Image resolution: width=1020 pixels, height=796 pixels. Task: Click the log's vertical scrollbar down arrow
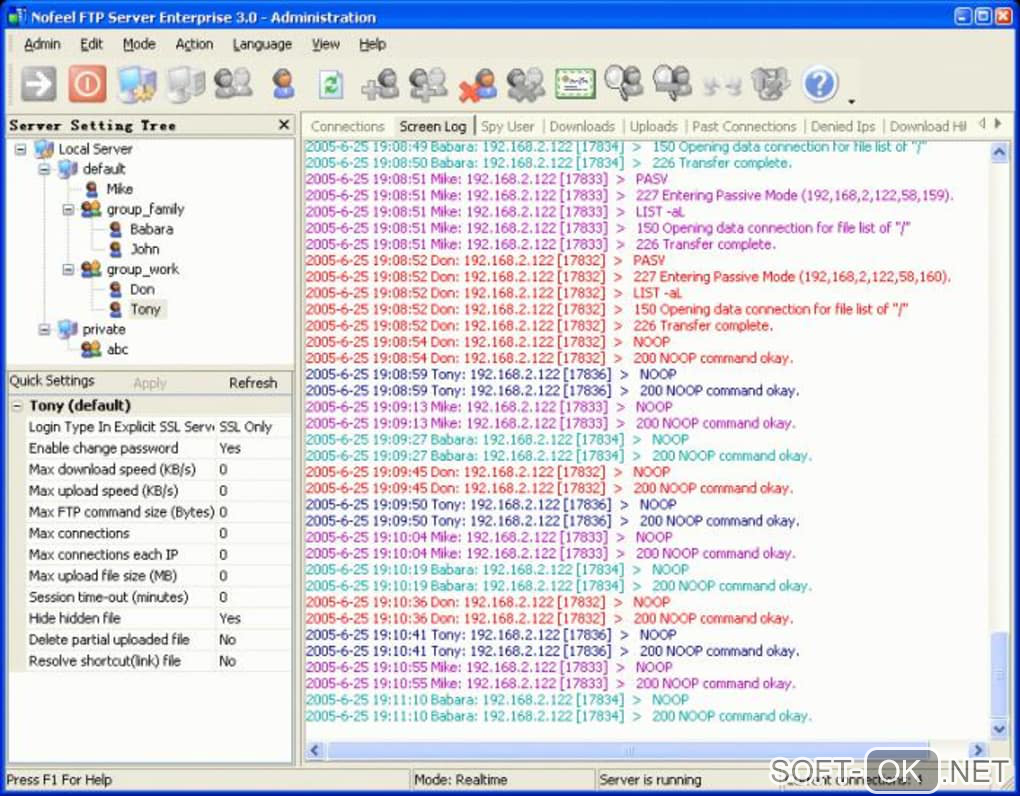(999, 729)
